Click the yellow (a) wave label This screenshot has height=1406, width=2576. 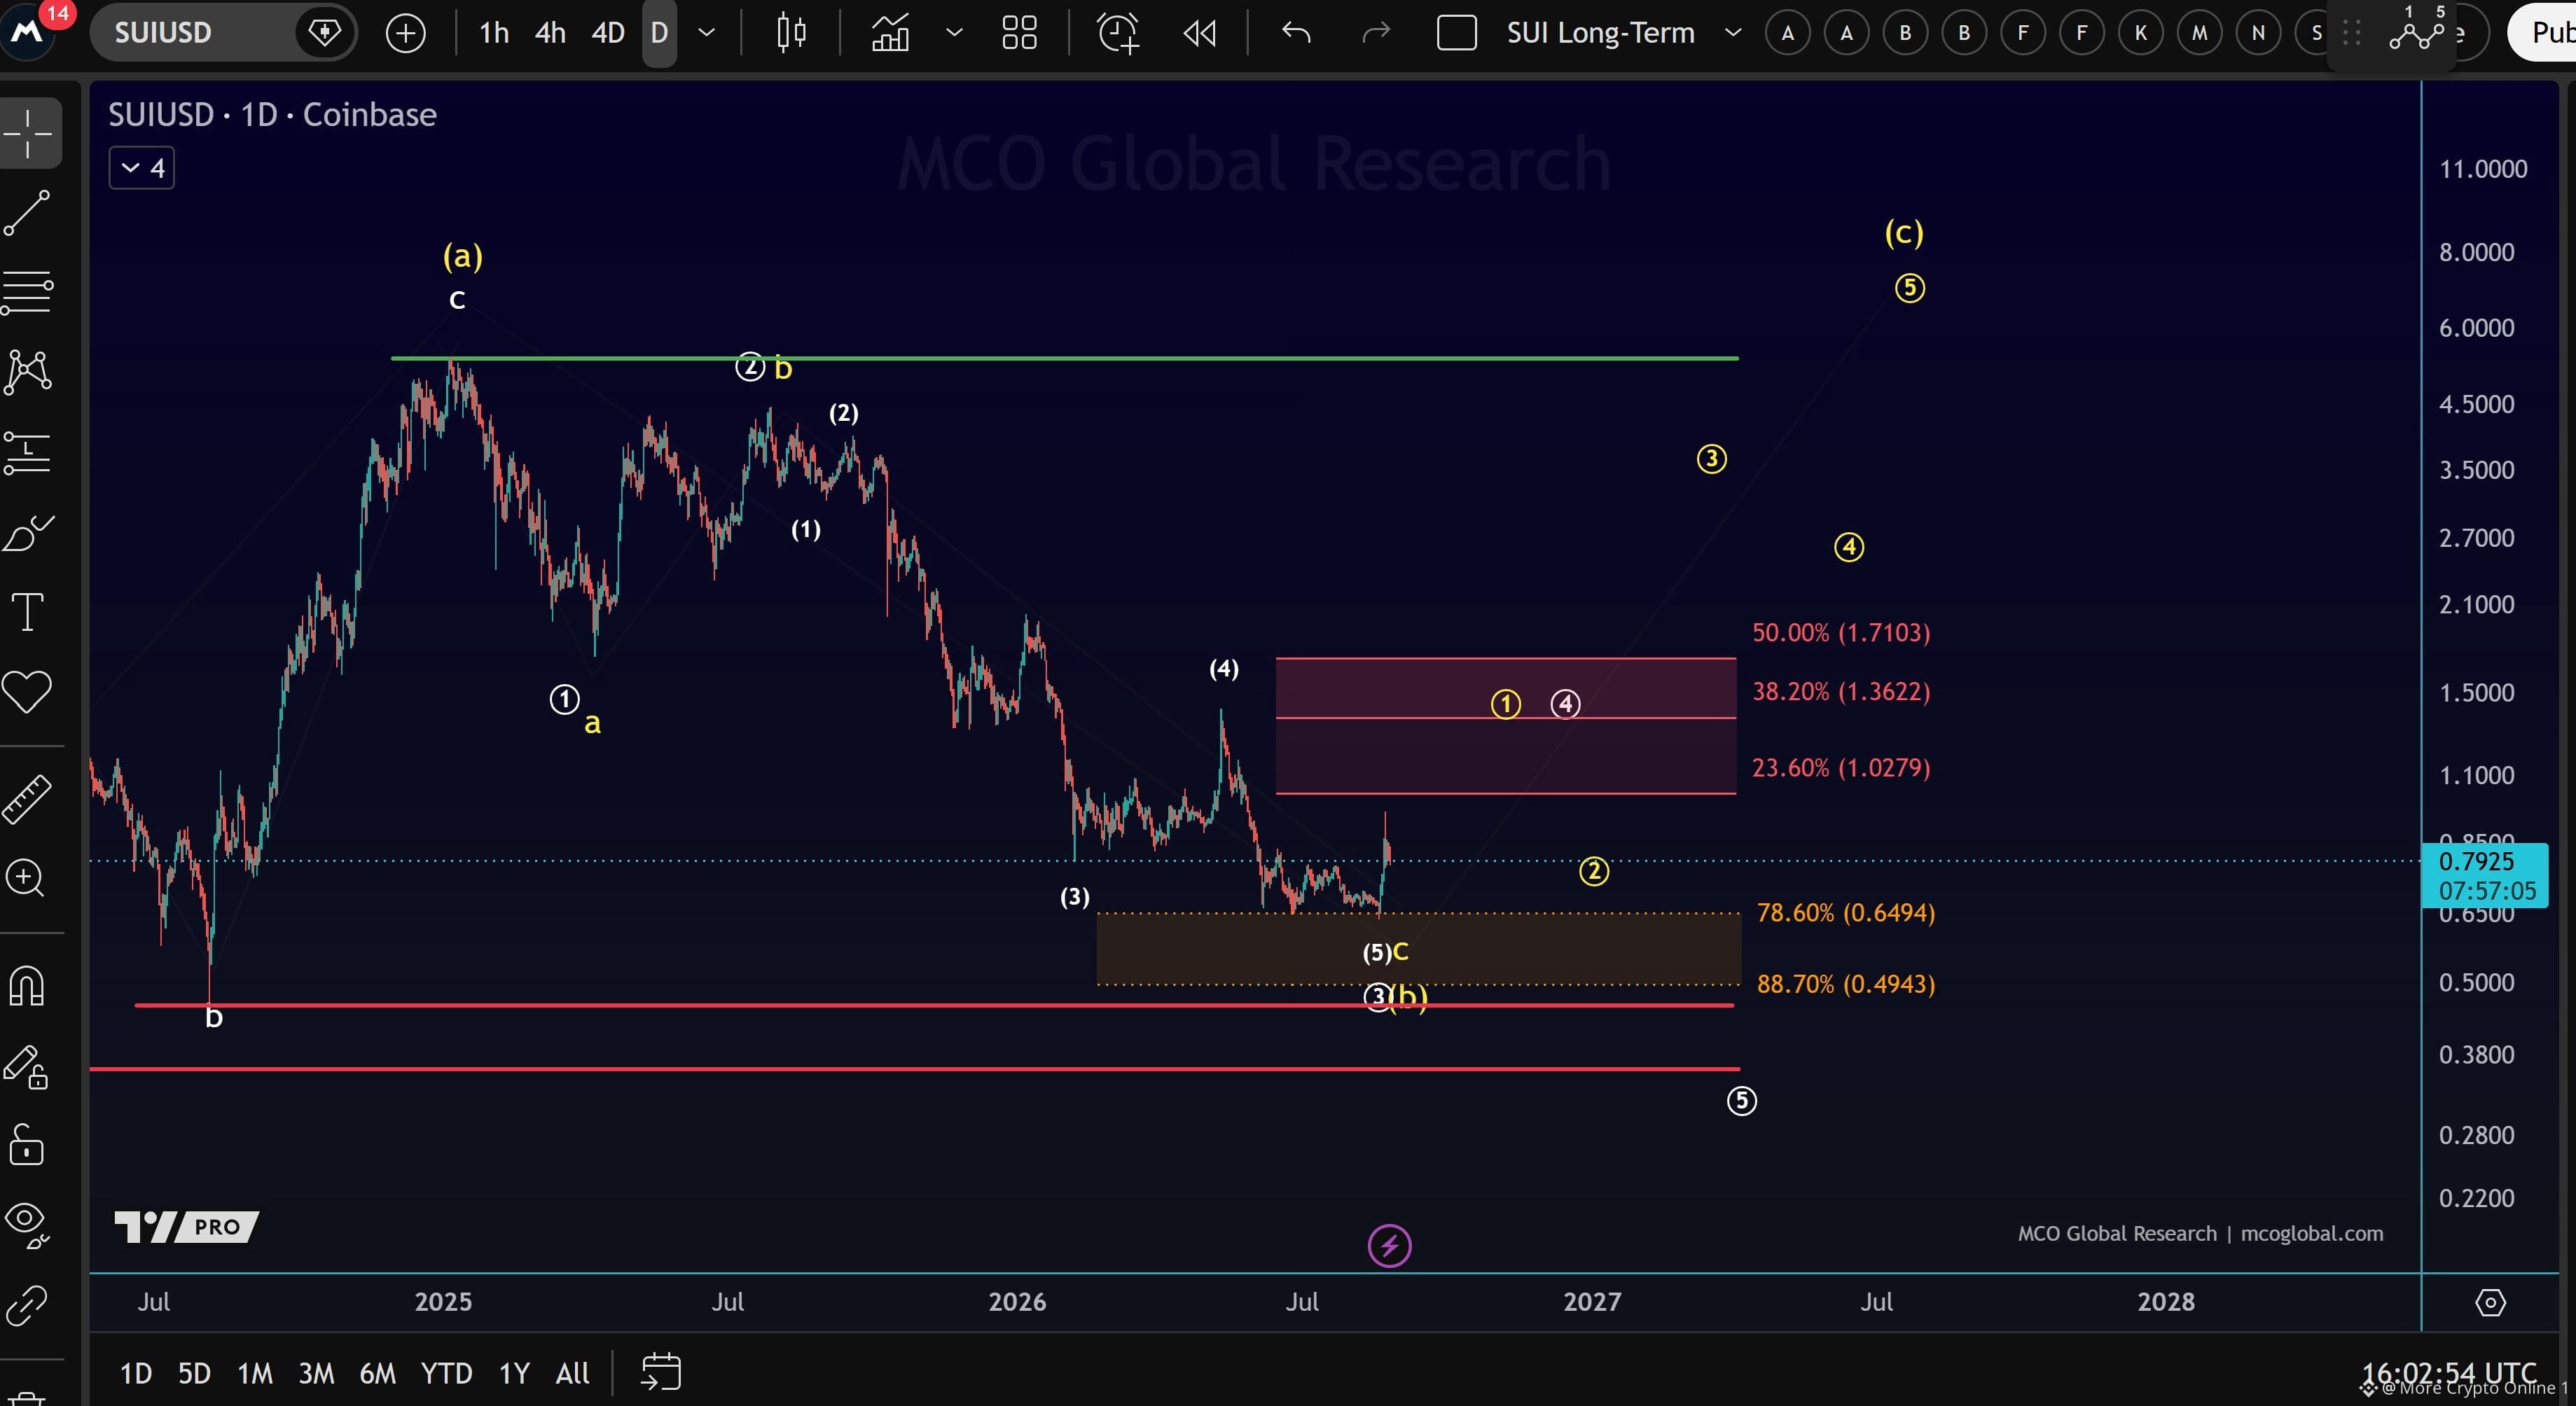point(463,257)
